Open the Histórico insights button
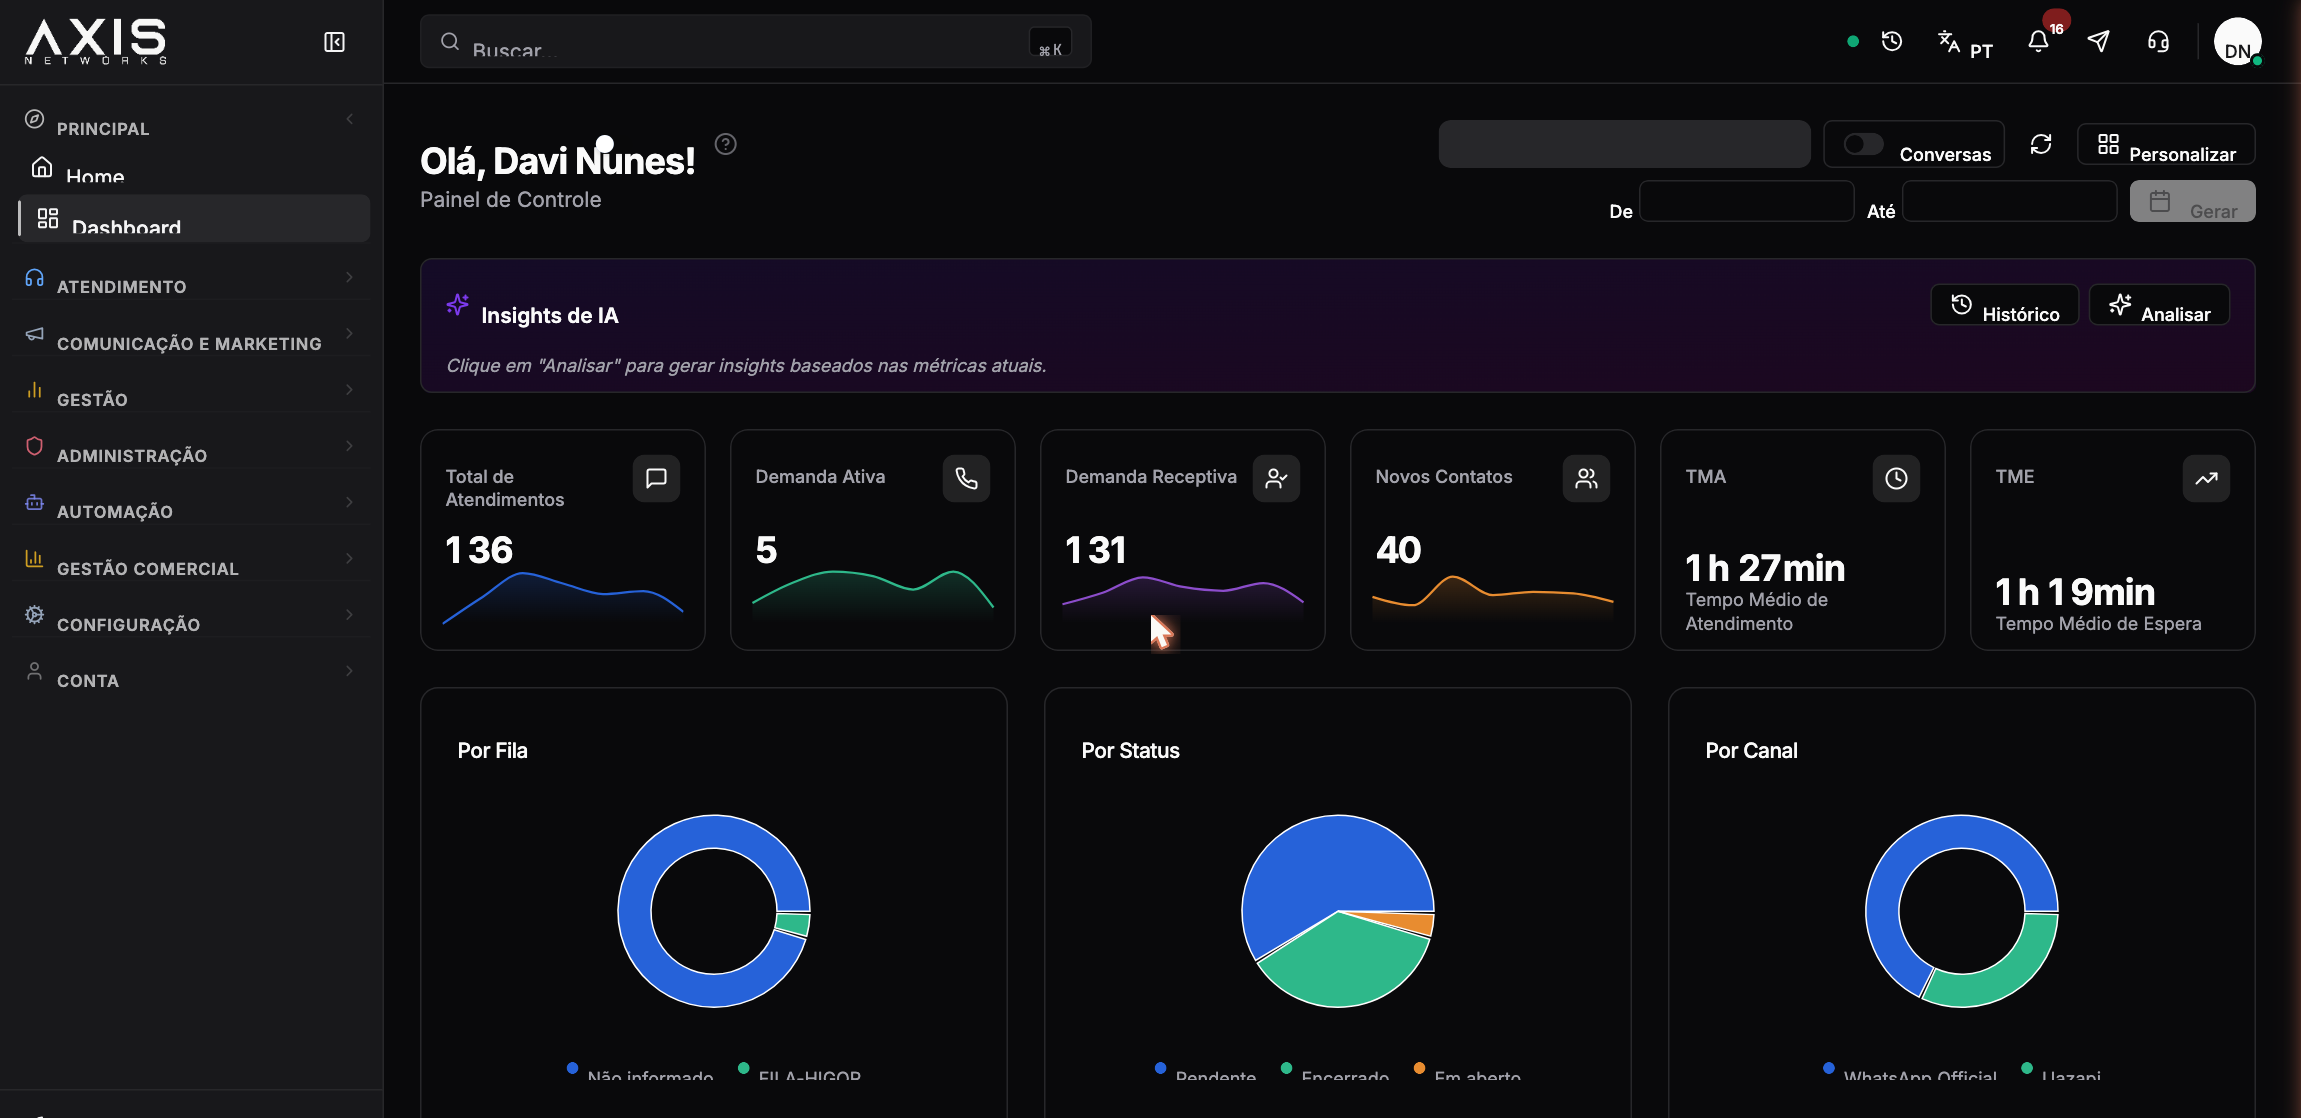The height and width of the screenshot is (1118, 2301). pos(2004,305)
